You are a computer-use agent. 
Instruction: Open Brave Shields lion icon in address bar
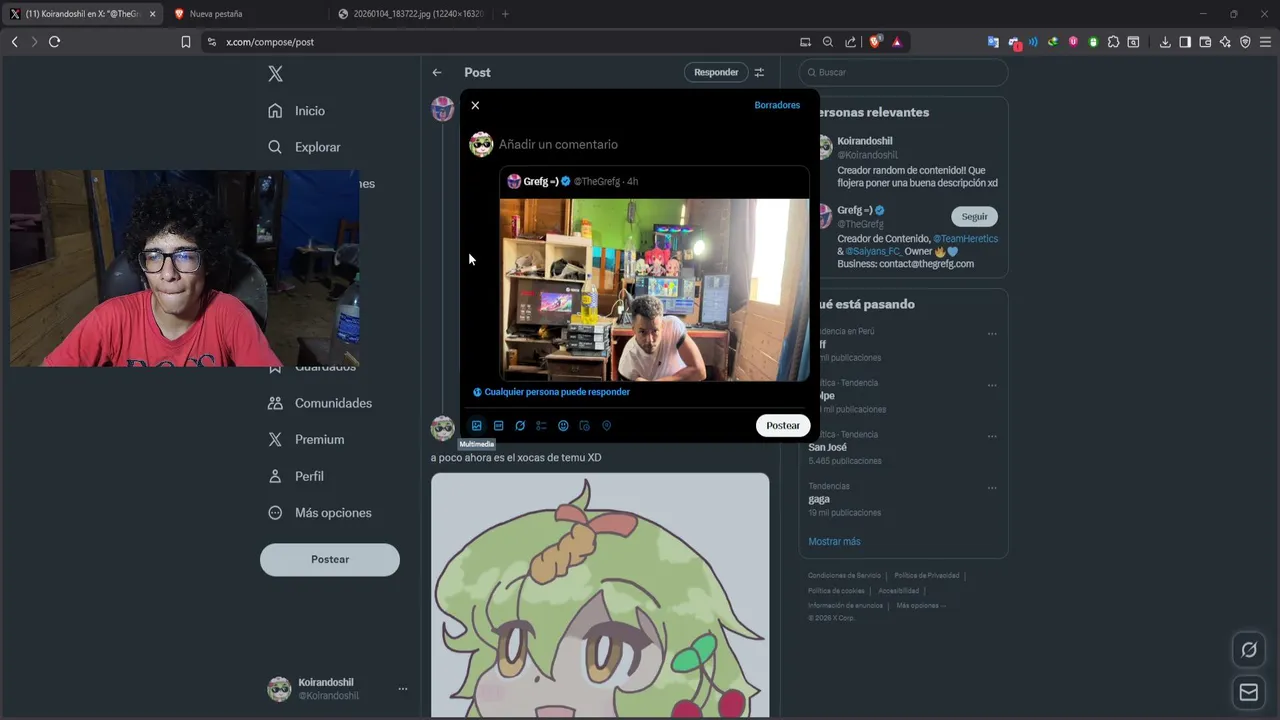tap(875, 42)
